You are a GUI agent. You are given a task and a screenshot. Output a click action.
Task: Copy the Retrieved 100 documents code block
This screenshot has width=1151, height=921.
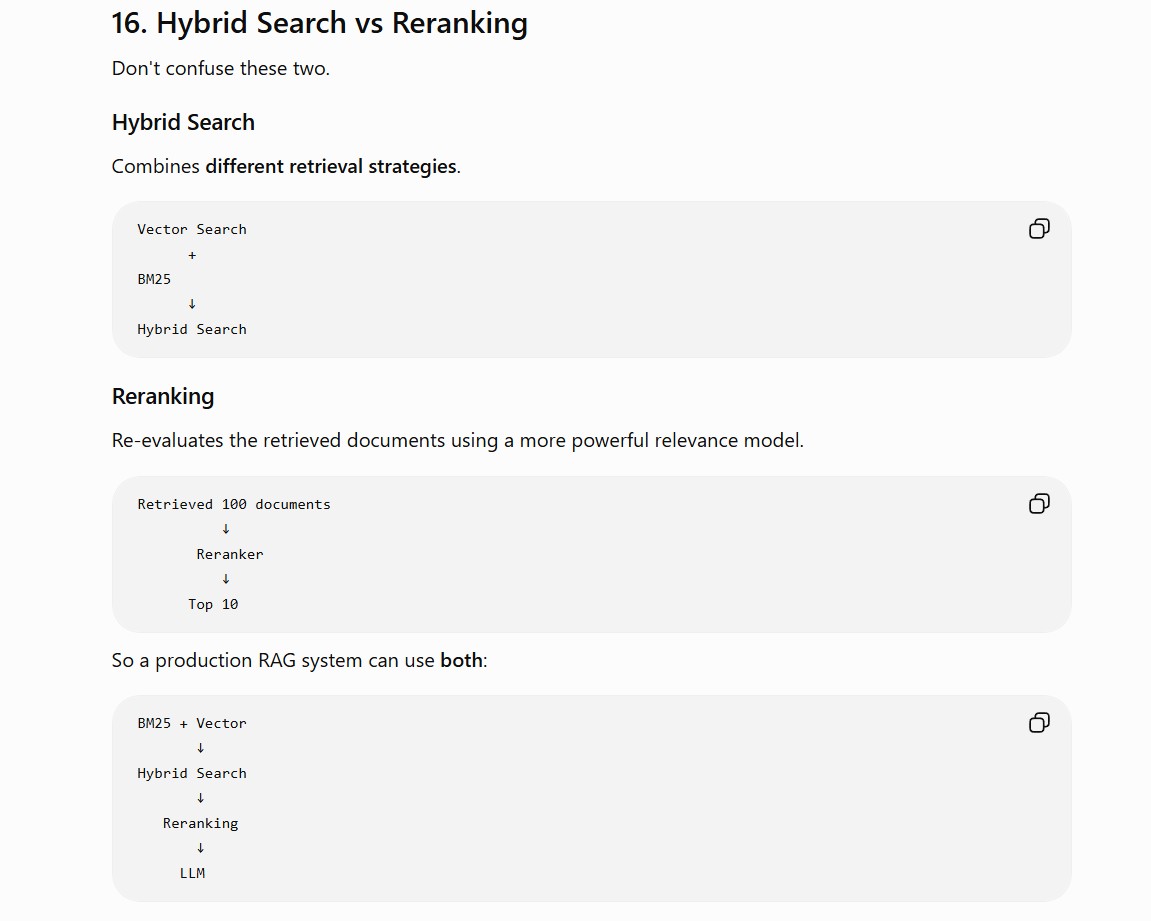1039,503
